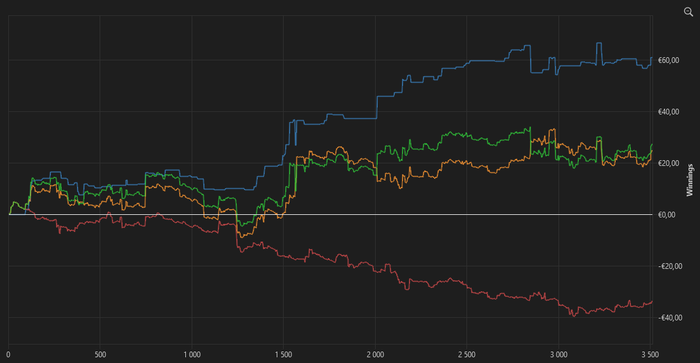Click the Winnings axis title

click(x=690, y=180)
